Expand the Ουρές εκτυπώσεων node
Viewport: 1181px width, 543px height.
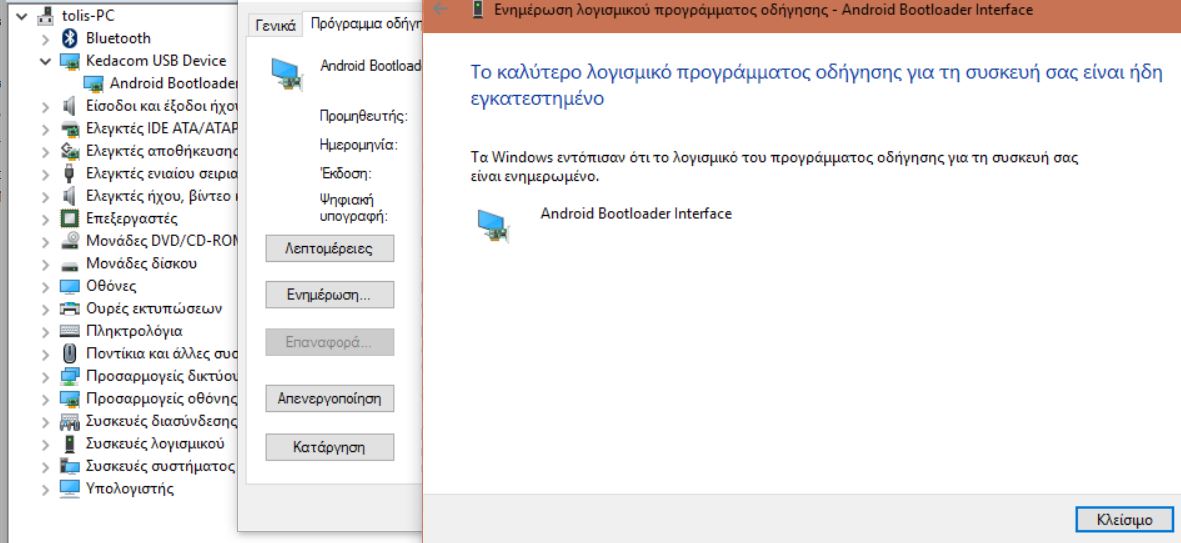46,309
